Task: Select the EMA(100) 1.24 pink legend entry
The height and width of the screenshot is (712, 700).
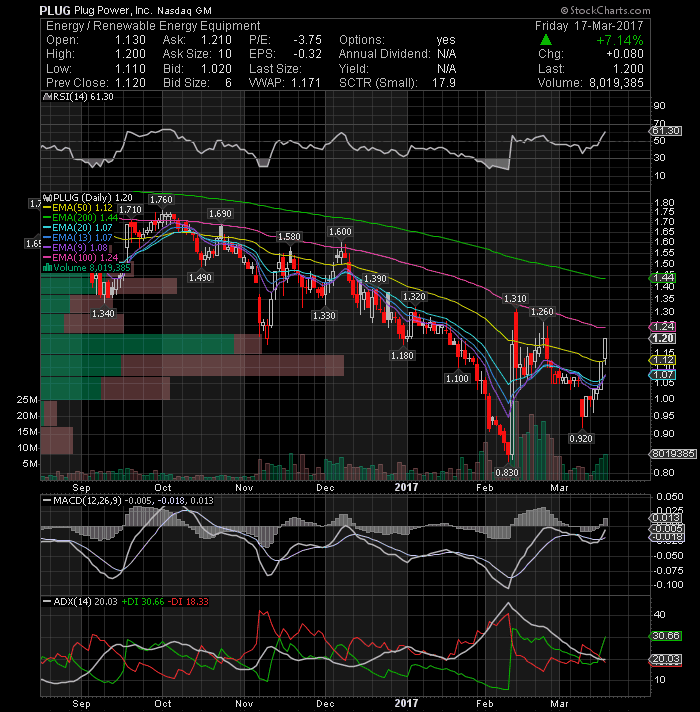Action: click(x=80, y=257)
